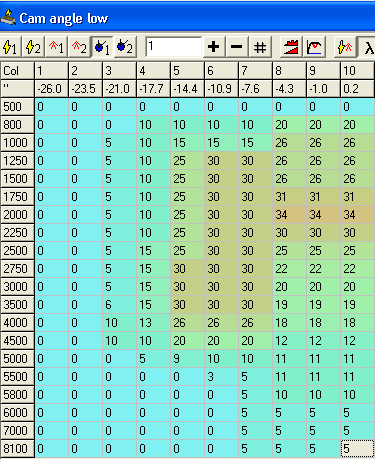Click the lightning with red arrows icon
Viewport: 375px width, 459px height.
pyautogui.click(x=345, y=47)
